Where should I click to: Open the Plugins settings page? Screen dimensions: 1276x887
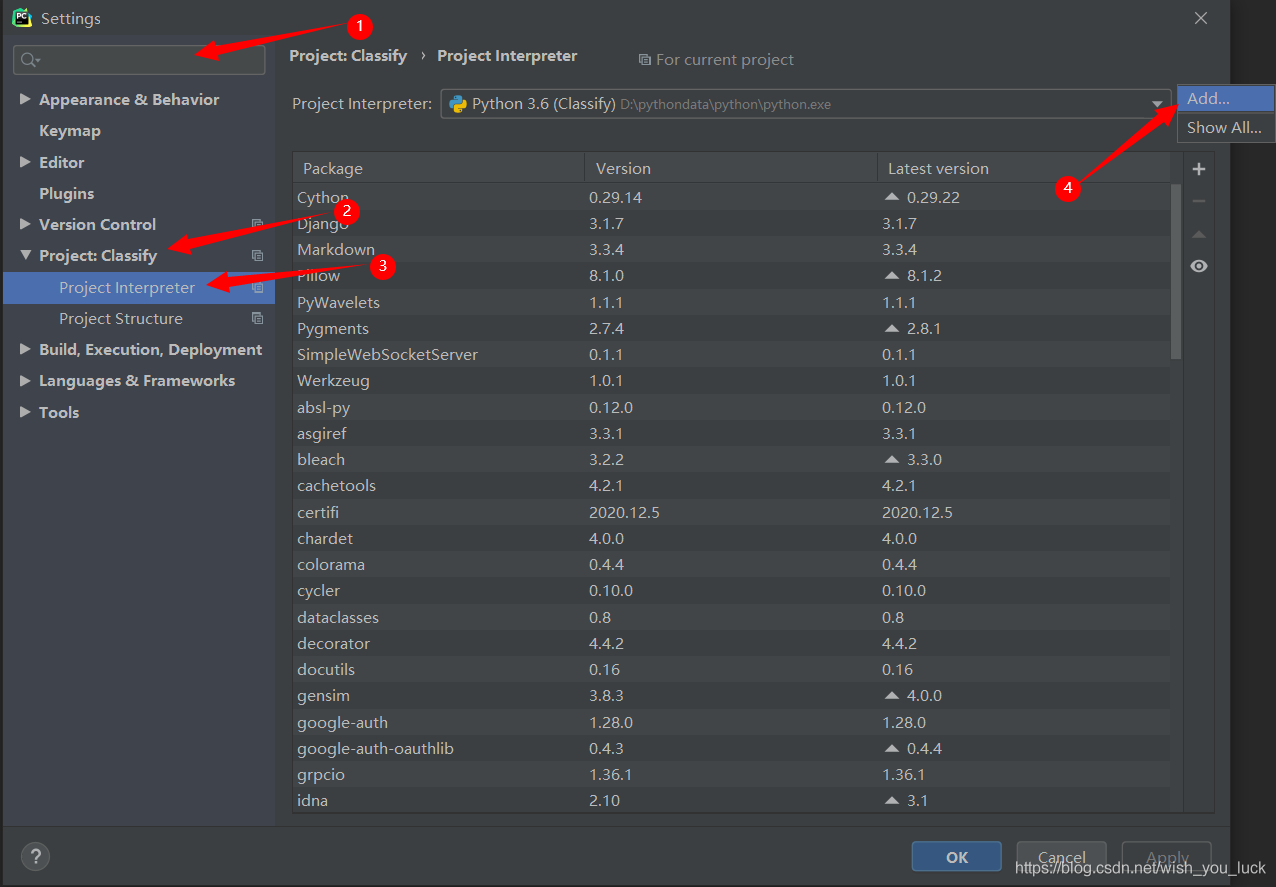(67, 193)
